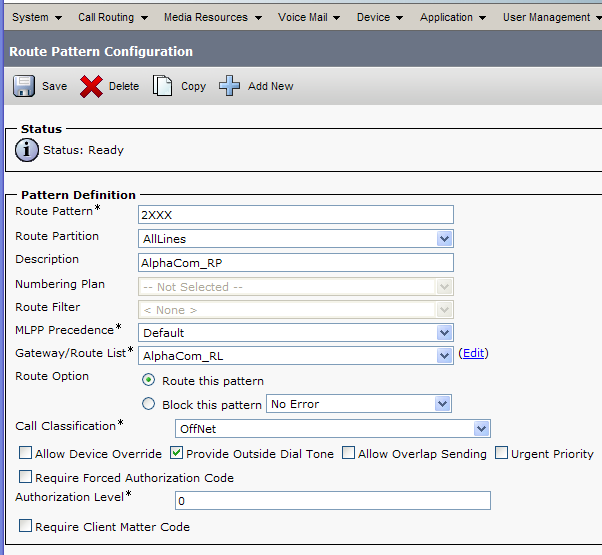The image size is (602, 555).
Task: Open the Call Classification dropdown
Action: [481, 429]
